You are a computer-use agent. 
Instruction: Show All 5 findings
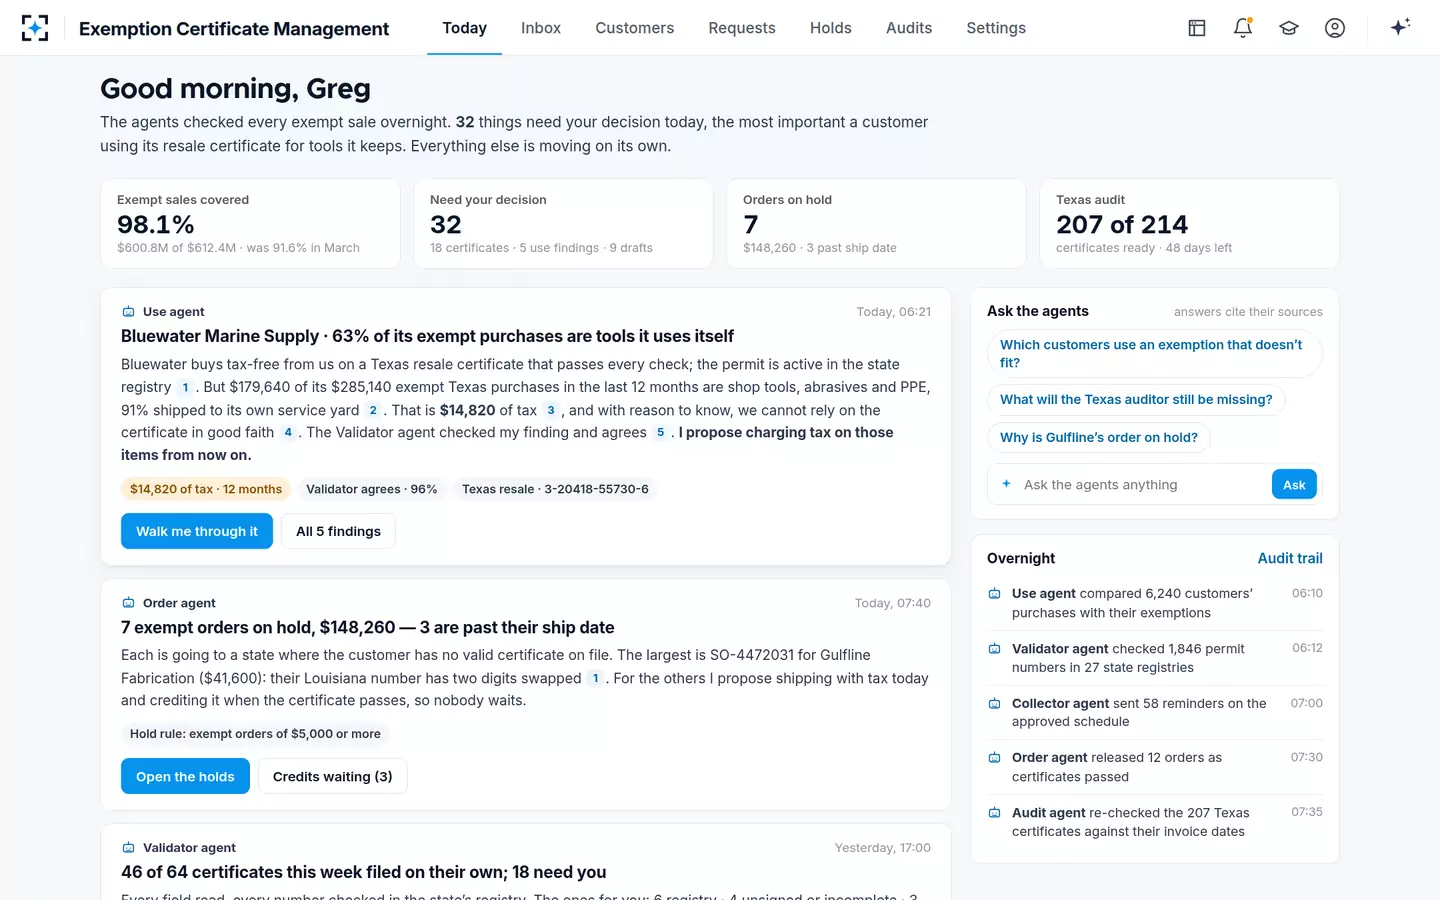[338, 531]
